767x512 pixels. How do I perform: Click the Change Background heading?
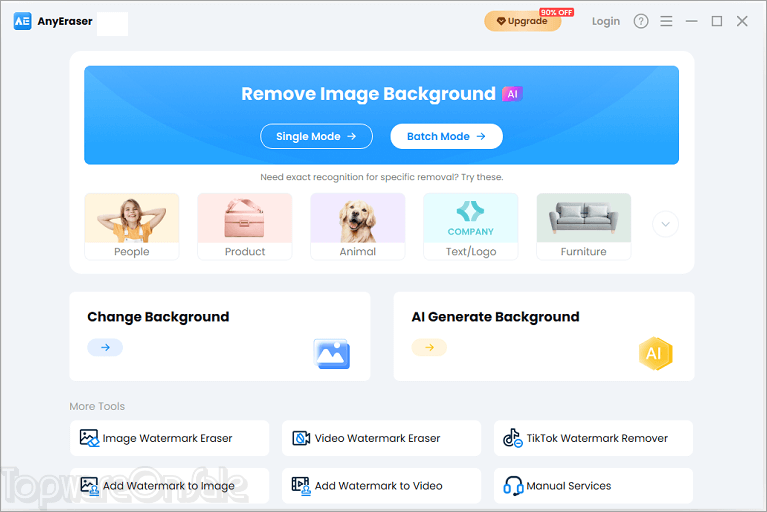point(158,317)
